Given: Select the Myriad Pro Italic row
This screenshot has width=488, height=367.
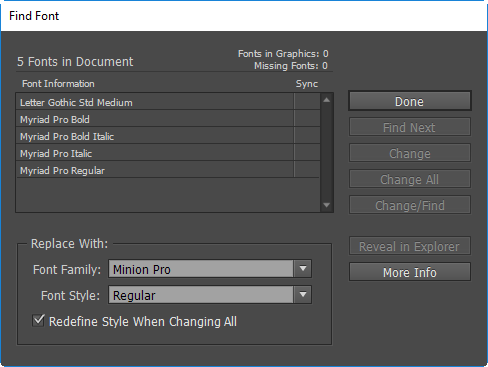Looking at the screenshot, I should [168, 153].
